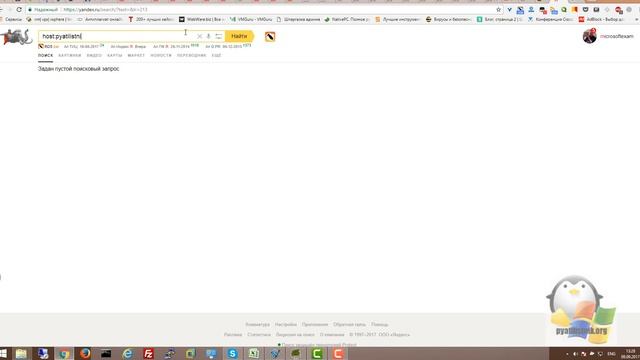The width and height of the screenshot is (640, 360).
Task: Open the Реклама footer link
Action: click(233, 335)
